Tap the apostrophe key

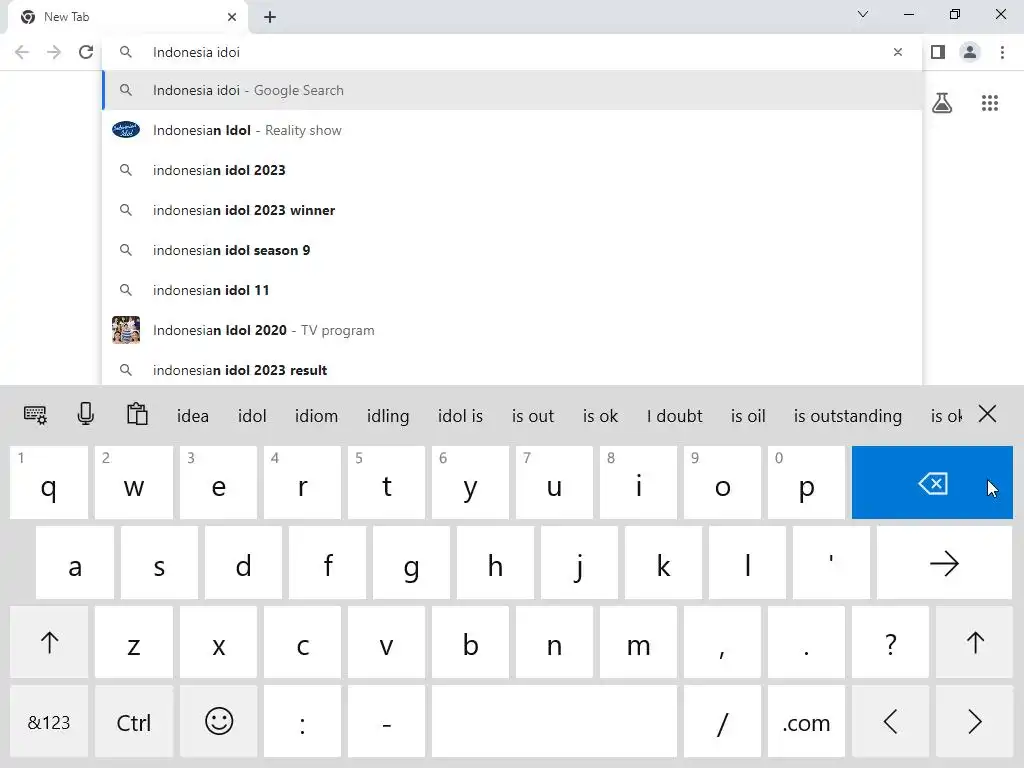[x=831, y=563]
